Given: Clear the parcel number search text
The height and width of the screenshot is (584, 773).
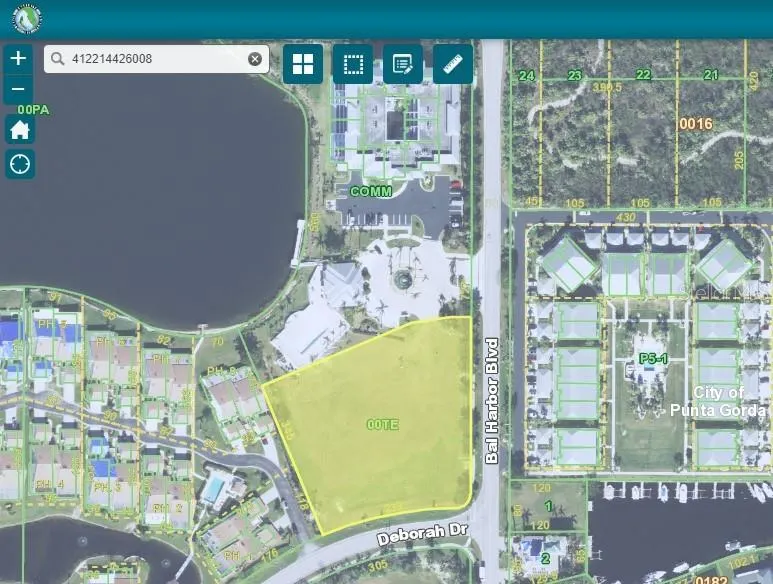Looking at the screenshot, I should pyautogui.click(x=255, y=59).
